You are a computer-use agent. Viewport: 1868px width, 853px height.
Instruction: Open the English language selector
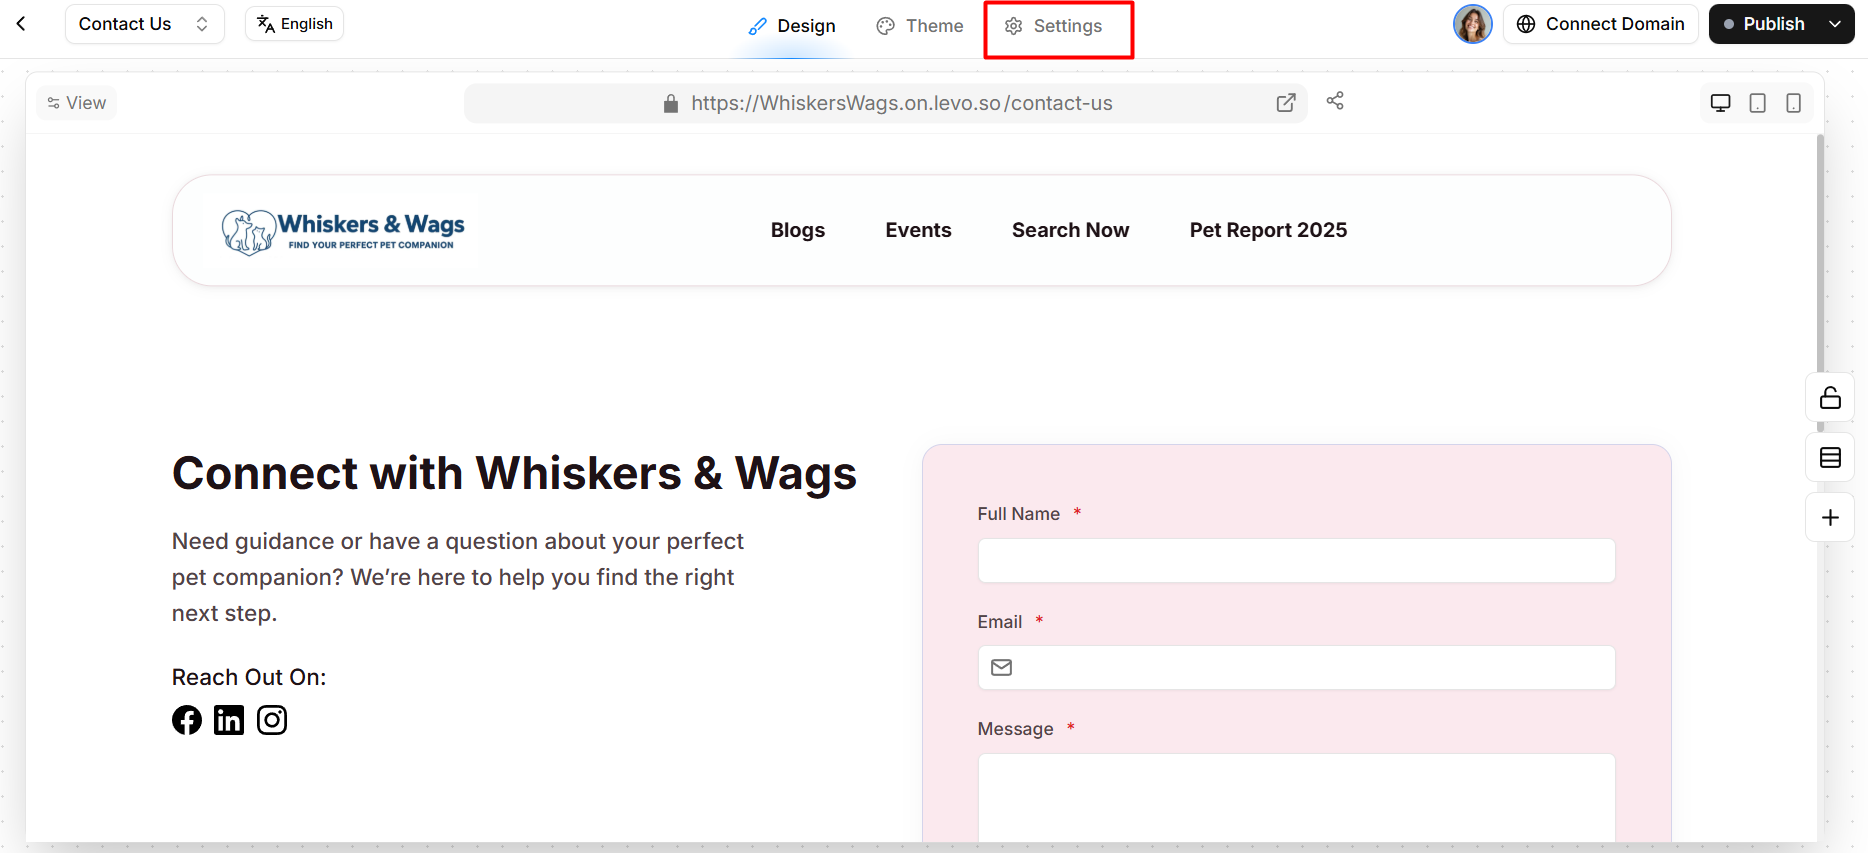294,24
